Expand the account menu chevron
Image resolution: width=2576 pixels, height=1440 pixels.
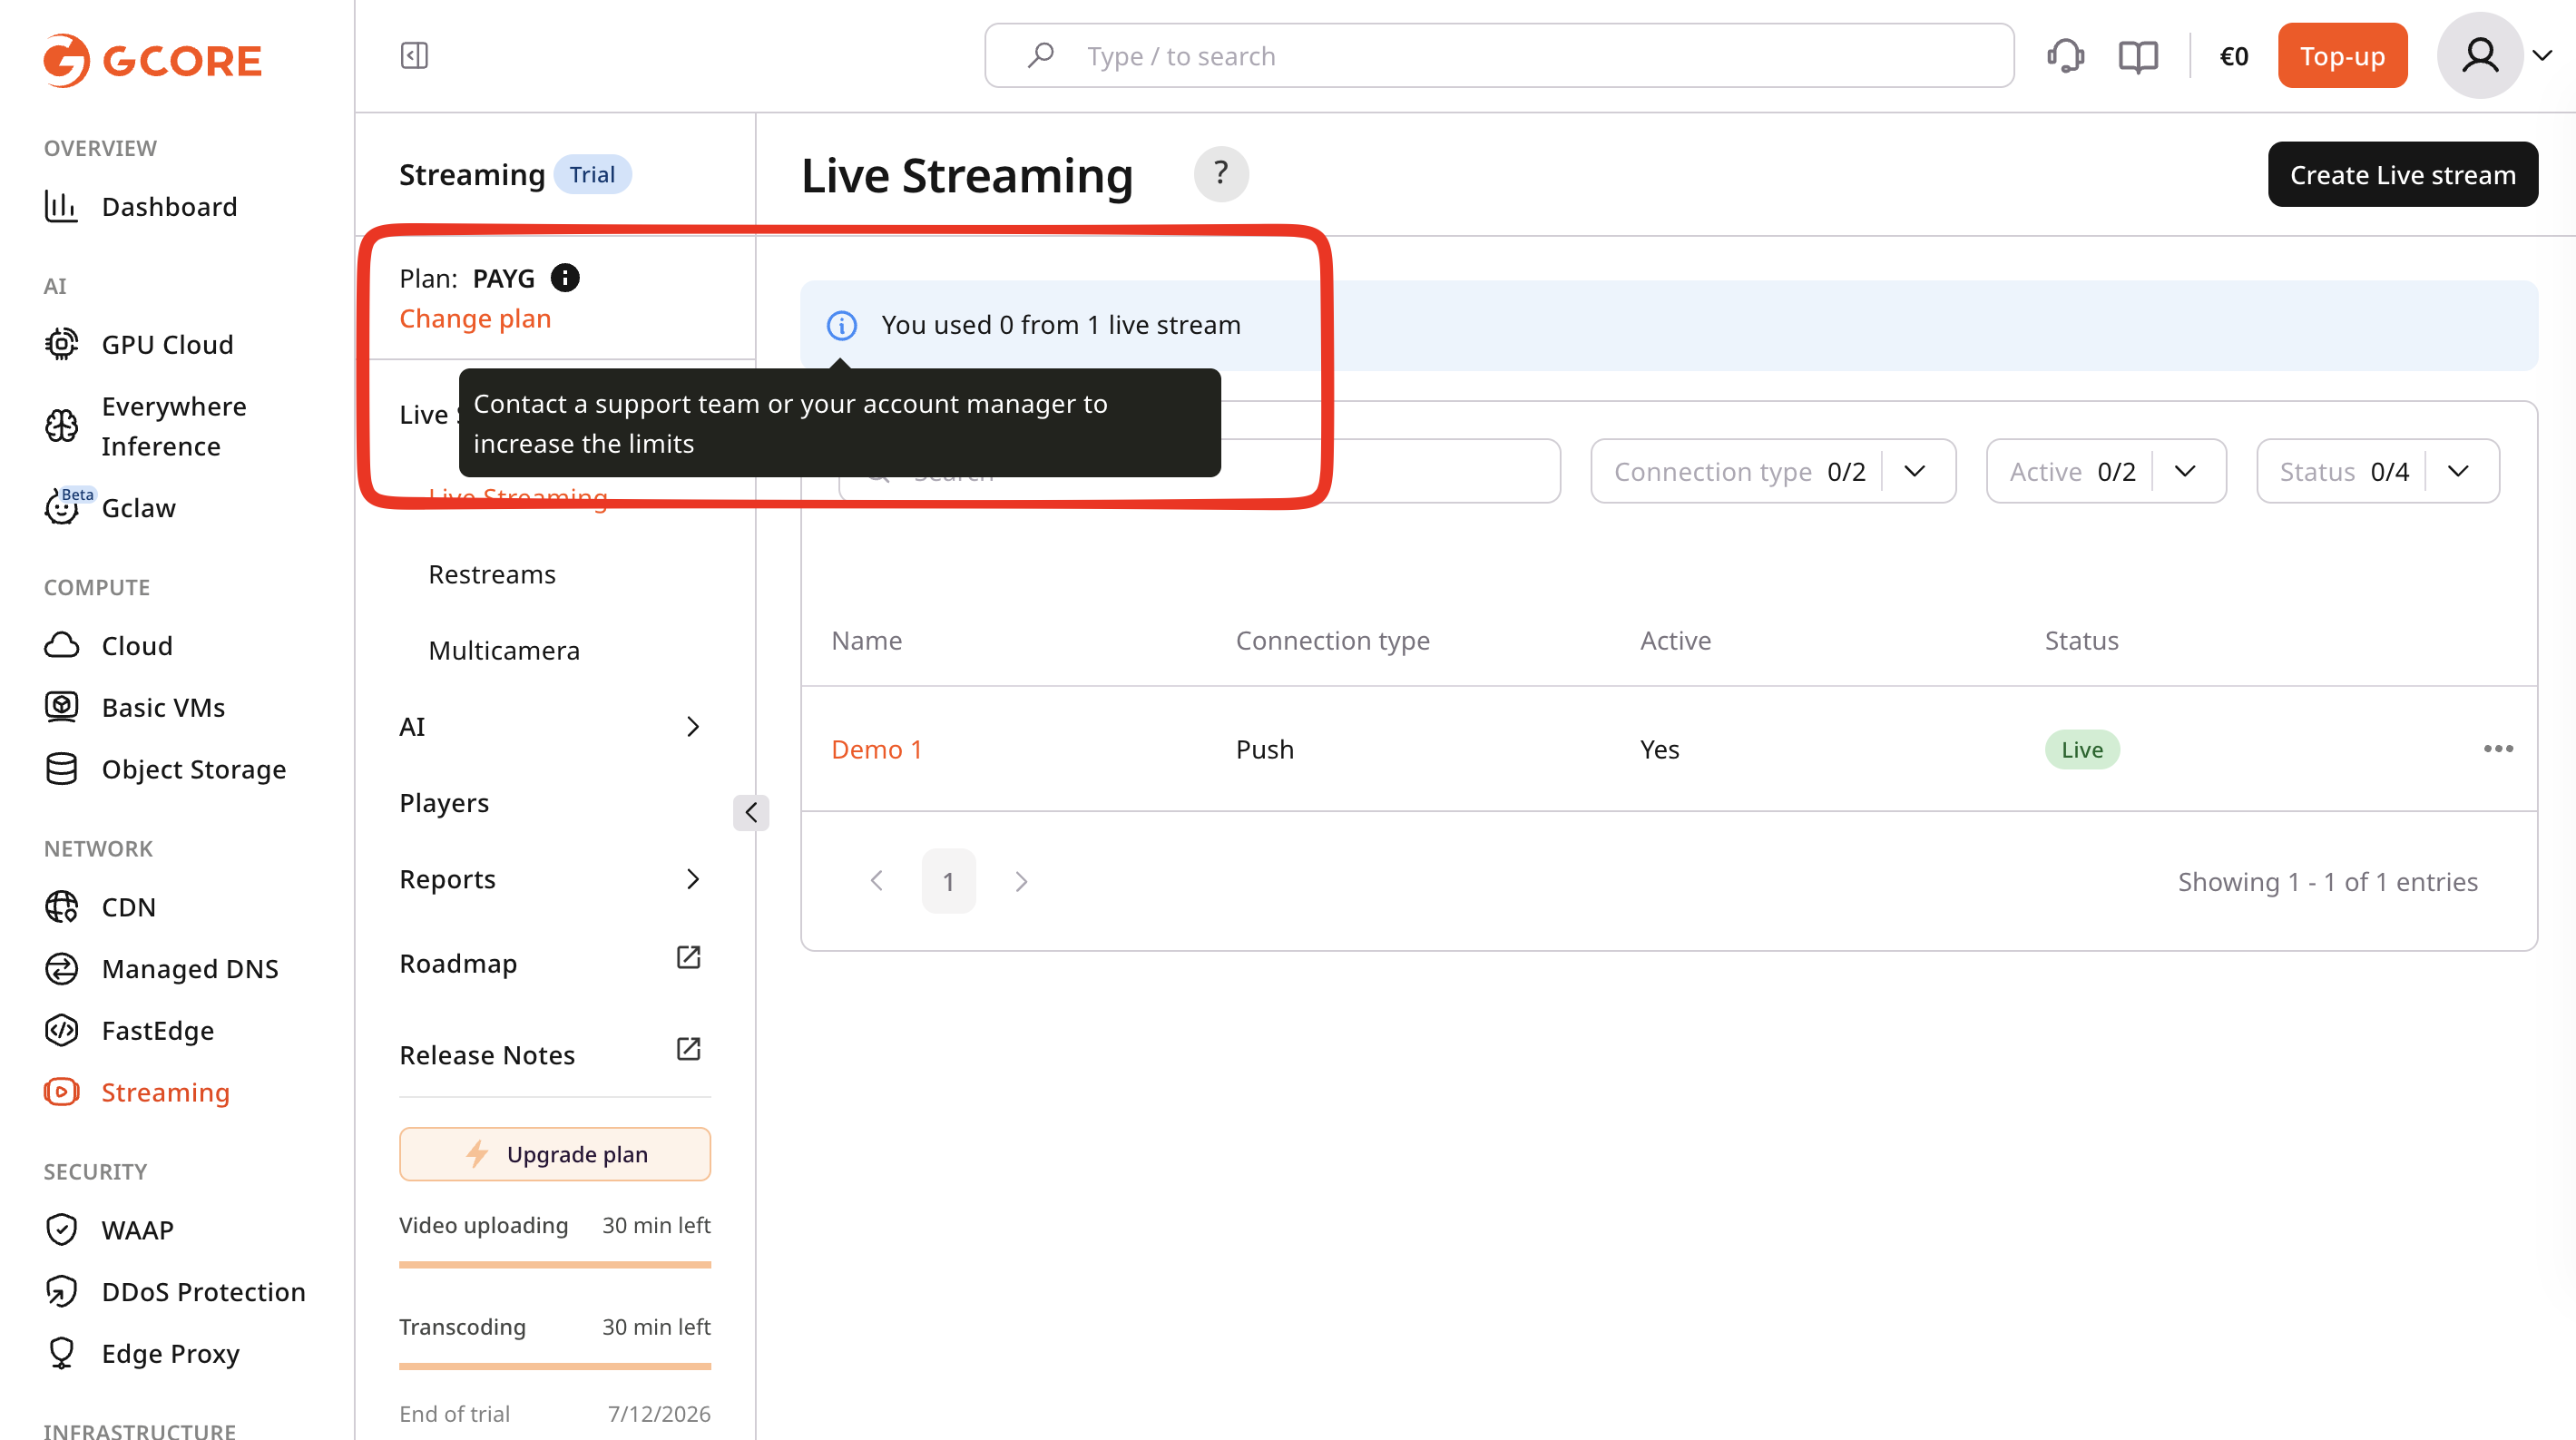click(x=2543, y=56)
